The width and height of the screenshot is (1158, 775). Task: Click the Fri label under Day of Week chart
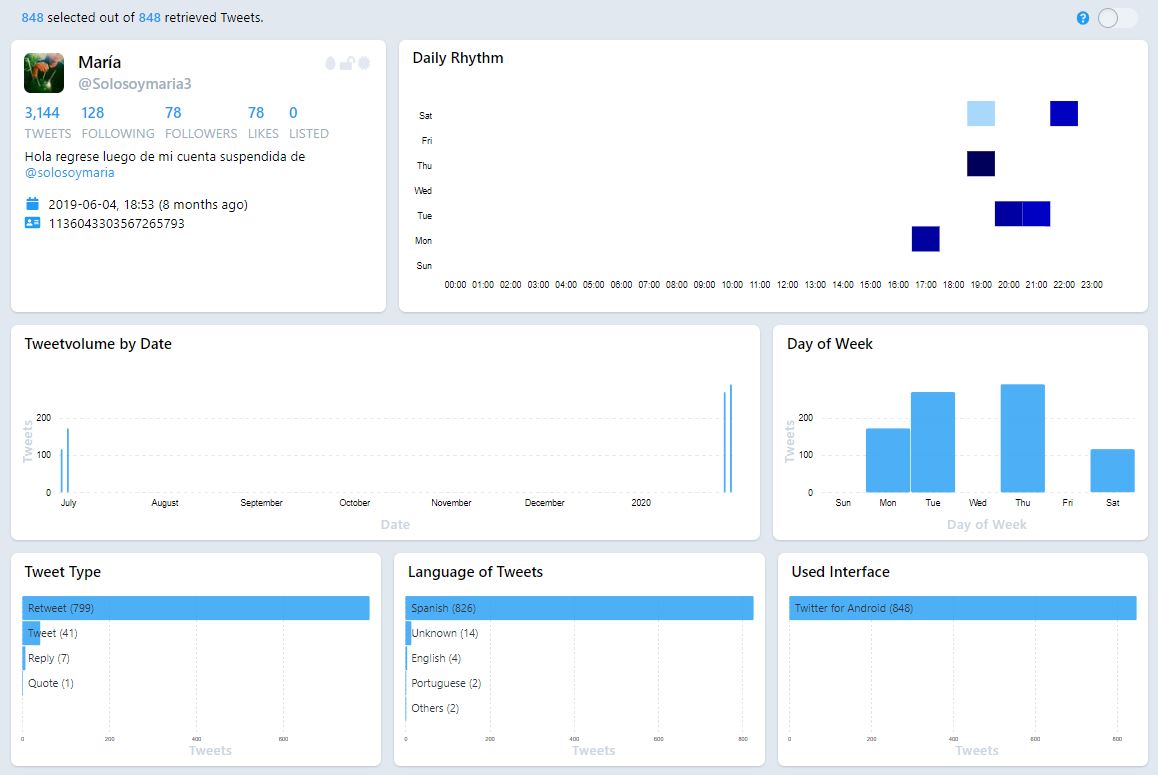point(1068,502)
